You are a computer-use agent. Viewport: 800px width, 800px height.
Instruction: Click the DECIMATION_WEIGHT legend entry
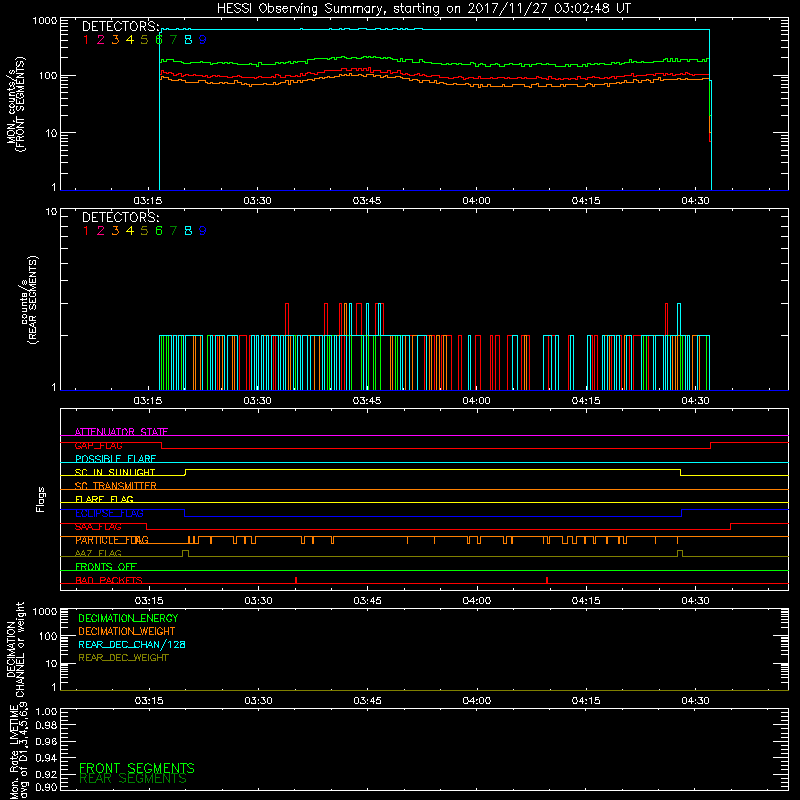[127, 631]
